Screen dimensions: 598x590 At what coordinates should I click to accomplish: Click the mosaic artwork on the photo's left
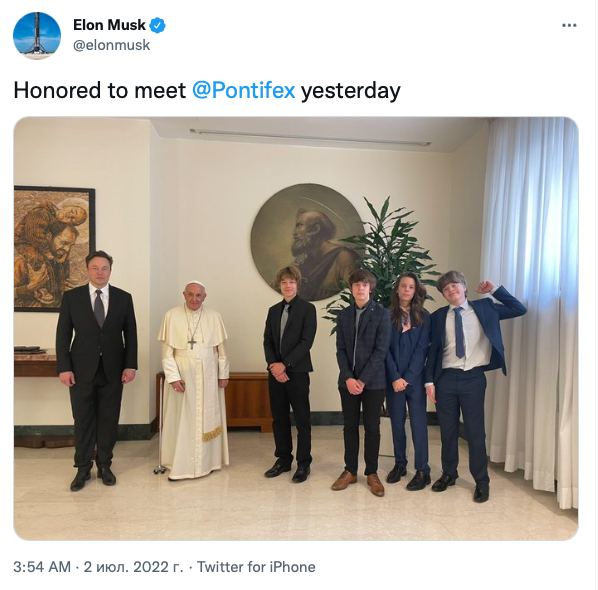(x=53, y=248)
